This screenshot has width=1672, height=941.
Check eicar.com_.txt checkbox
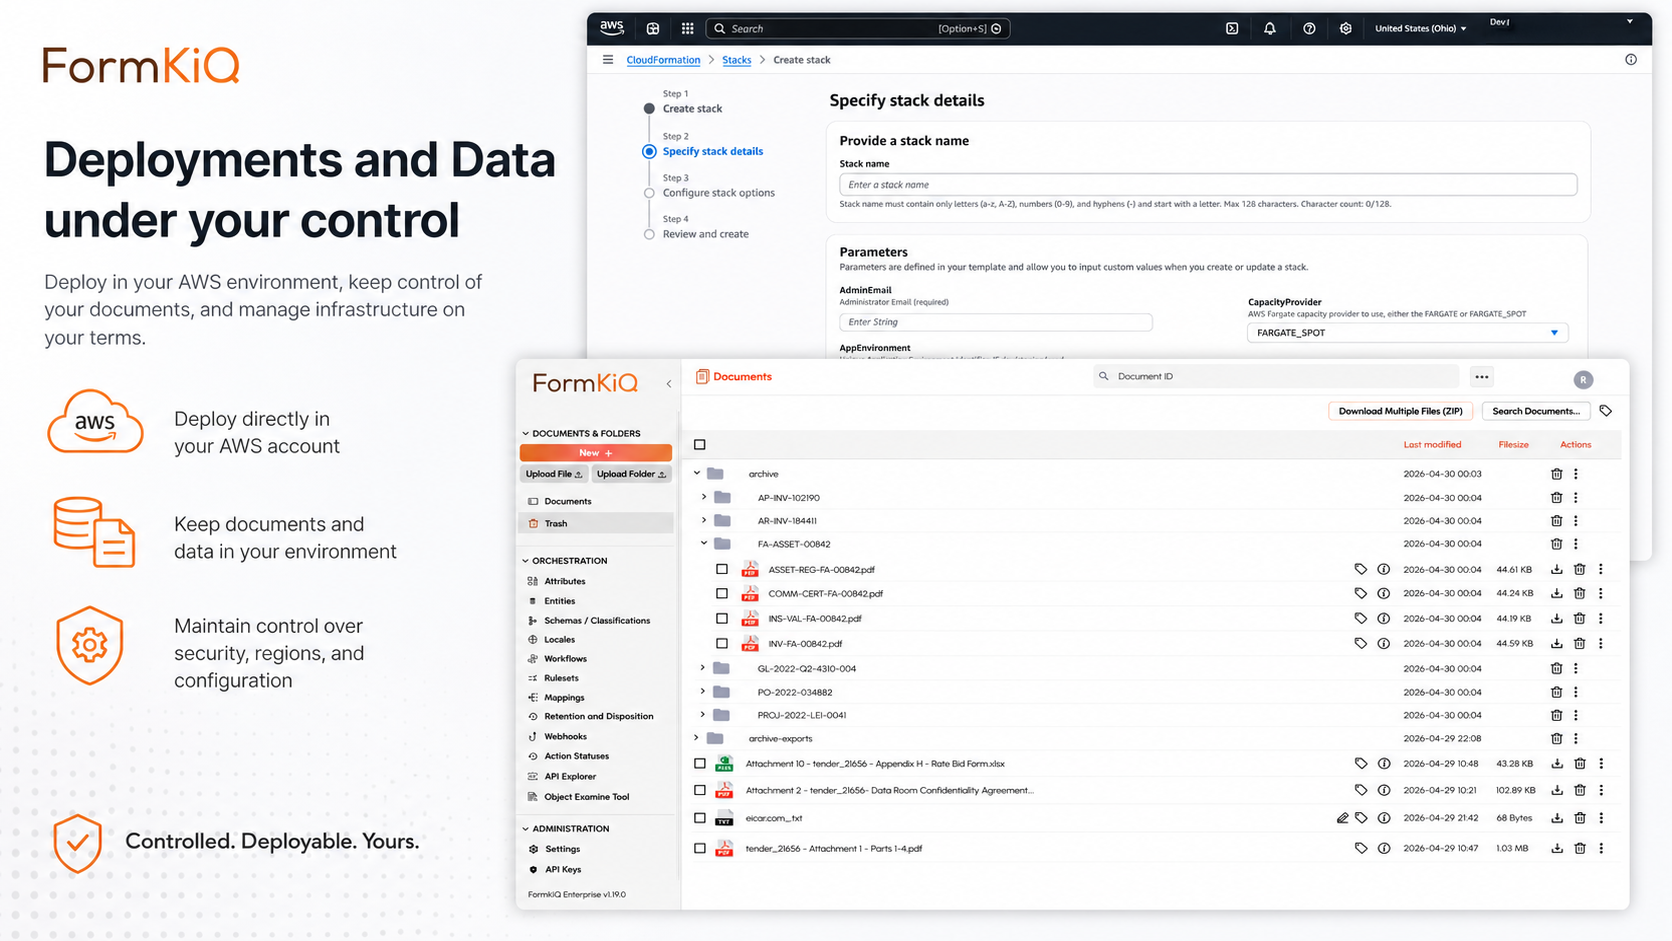point(700,818)
